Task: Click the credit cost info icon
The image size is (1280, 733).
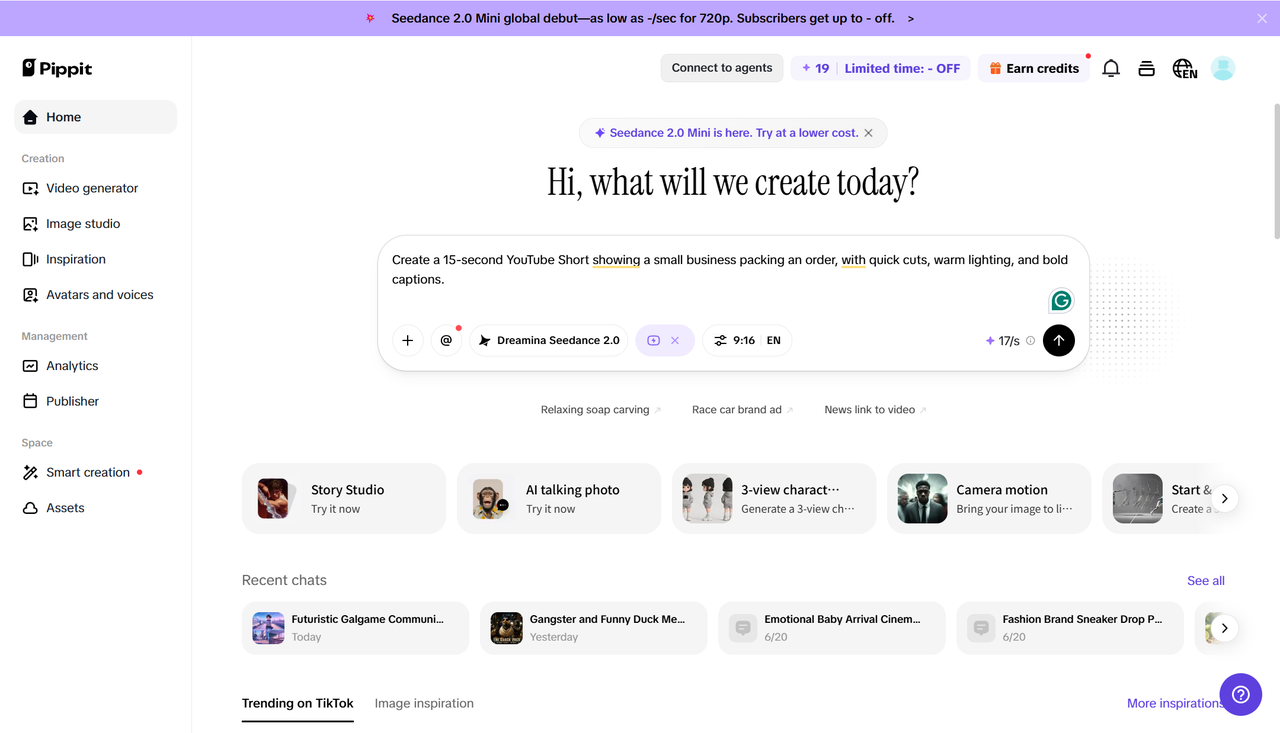Action: coord(1031,341)
